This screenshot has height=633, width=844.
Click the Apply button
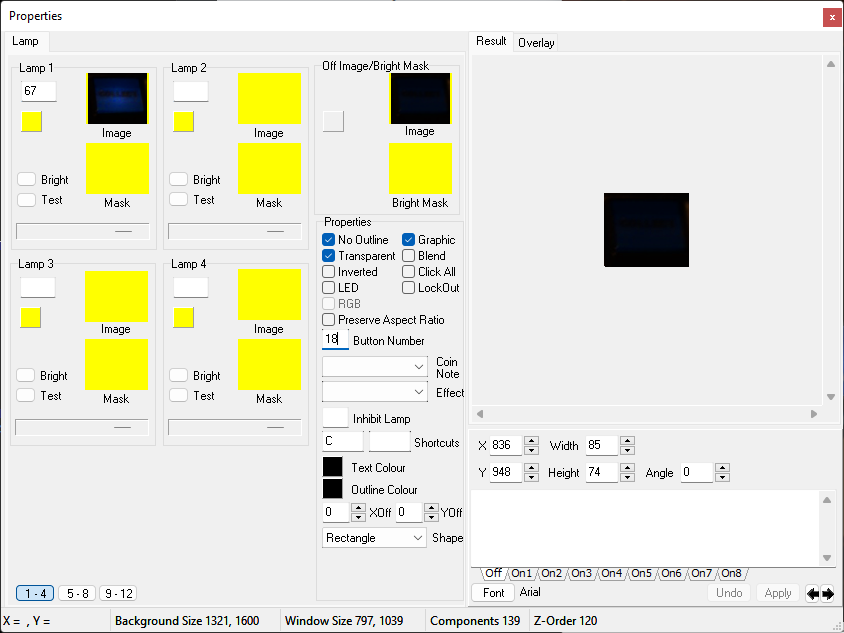(777, 593)
